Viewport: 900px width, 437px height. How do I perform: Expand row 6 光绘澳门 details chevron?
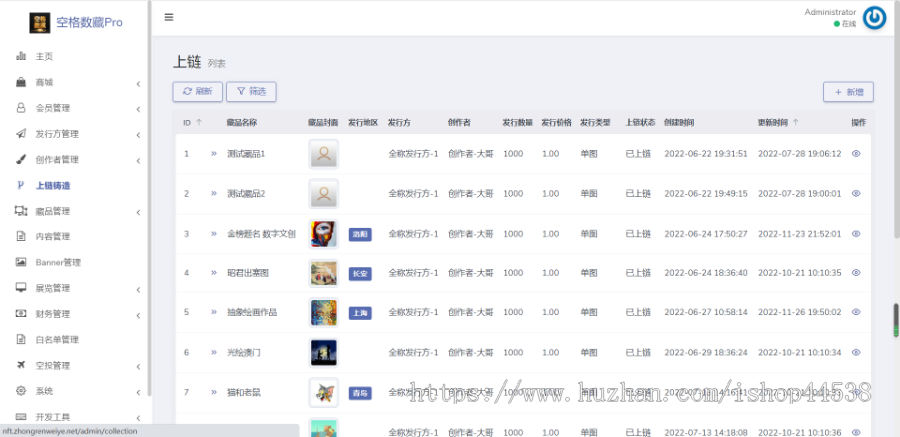pos(214,352)
